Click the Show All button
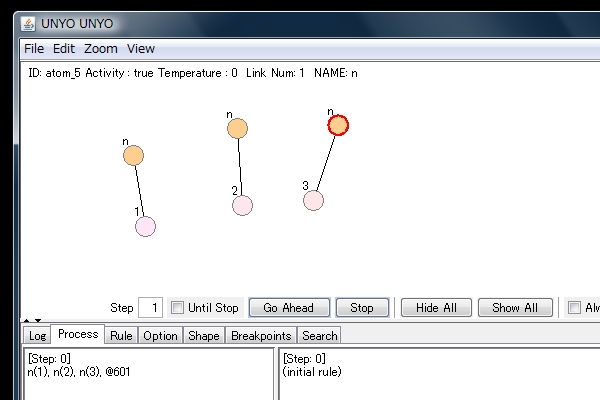600x400 pixels. tap(515, 308)
